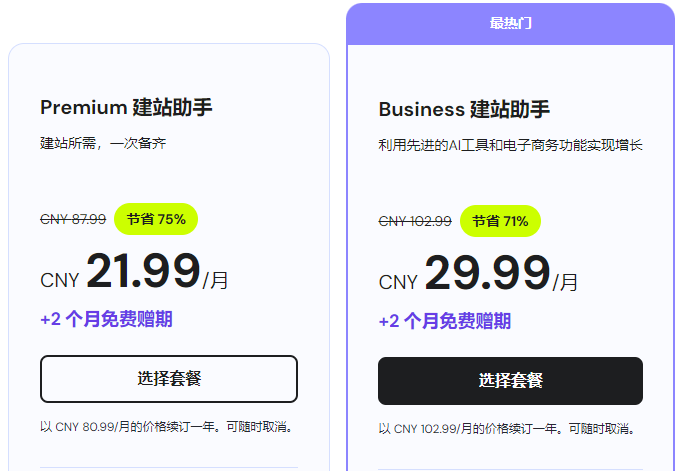
Task: Click the 建站所需，一次备齐 subtitle
Action: coord(103,143)
